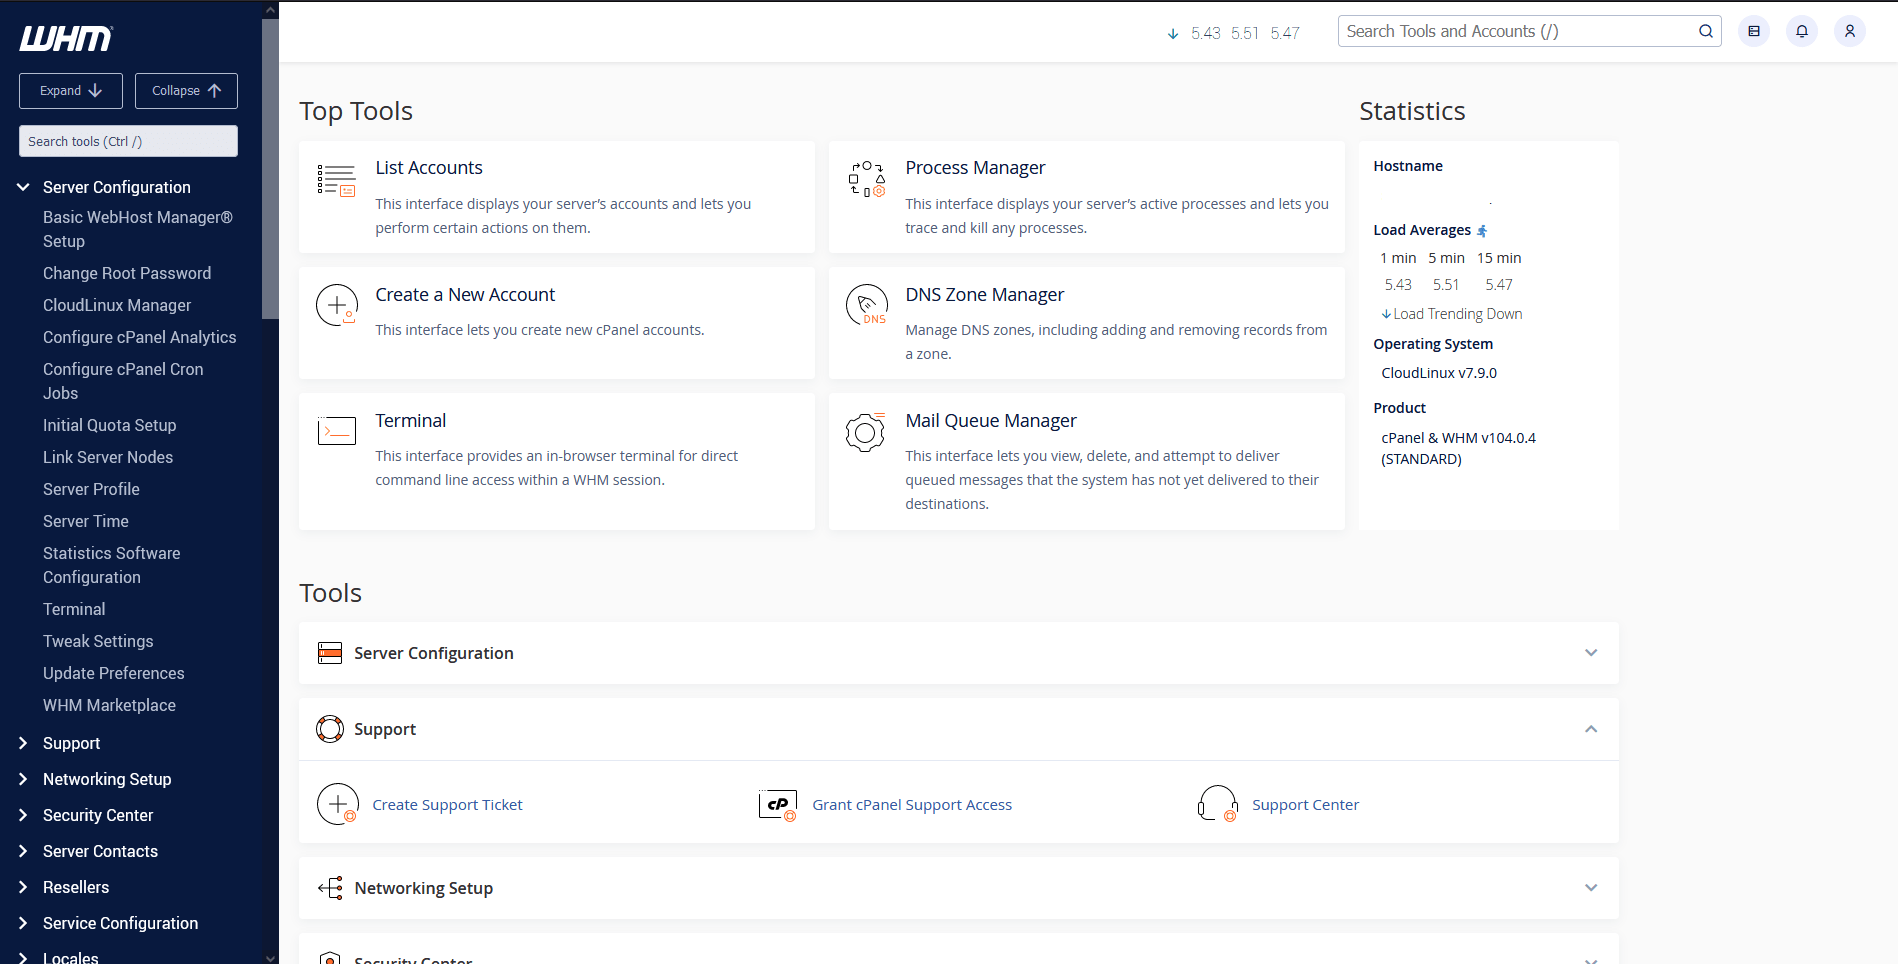Click the Terminal prompt icon

[337, 431]
